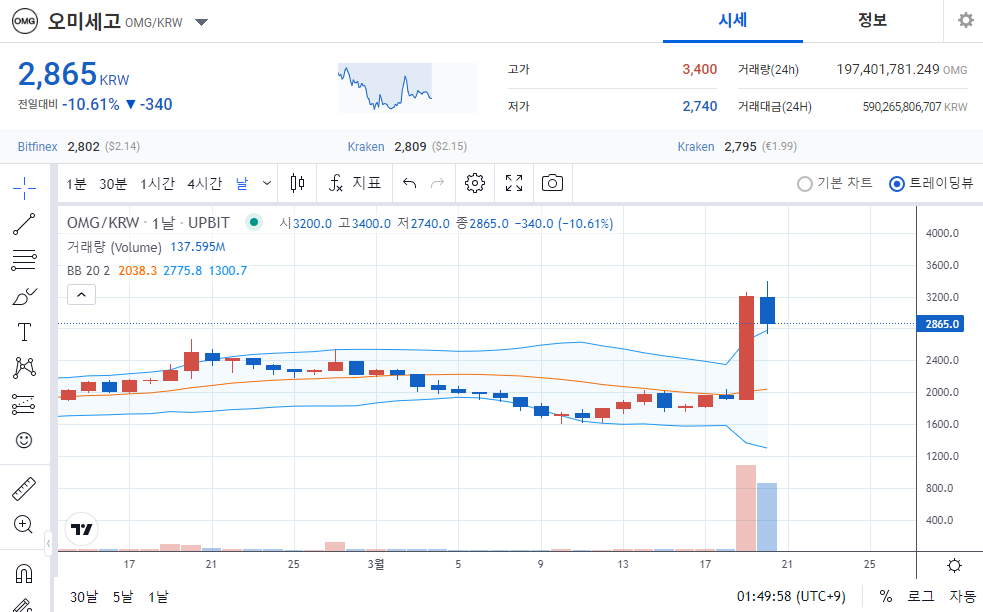Open chart settings gear in toolbar
This screenshot has width=983, height=612.
pyautogui.click(x=475, y=183)
